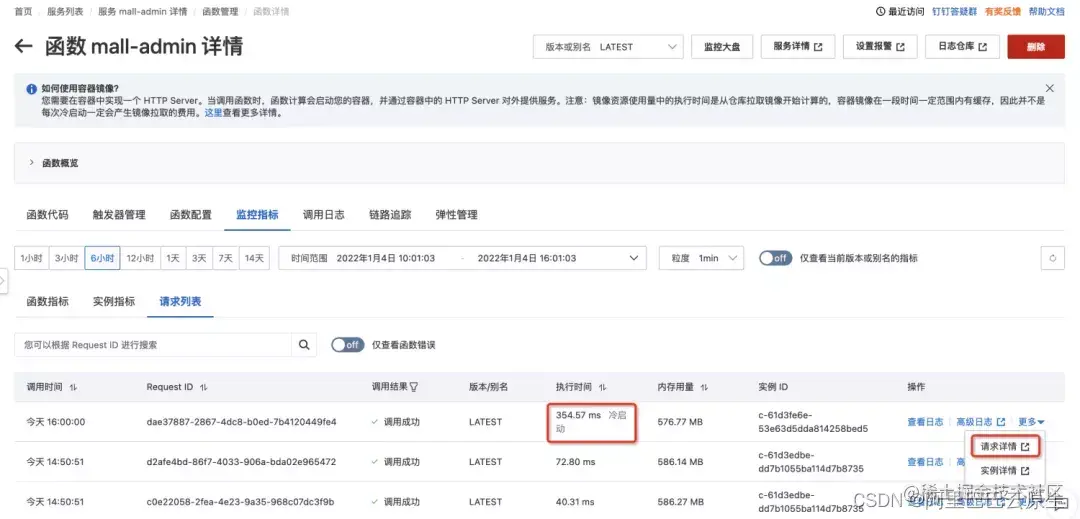
Task: Click the refresh icon at right of time range
Action: point(1052,258)
